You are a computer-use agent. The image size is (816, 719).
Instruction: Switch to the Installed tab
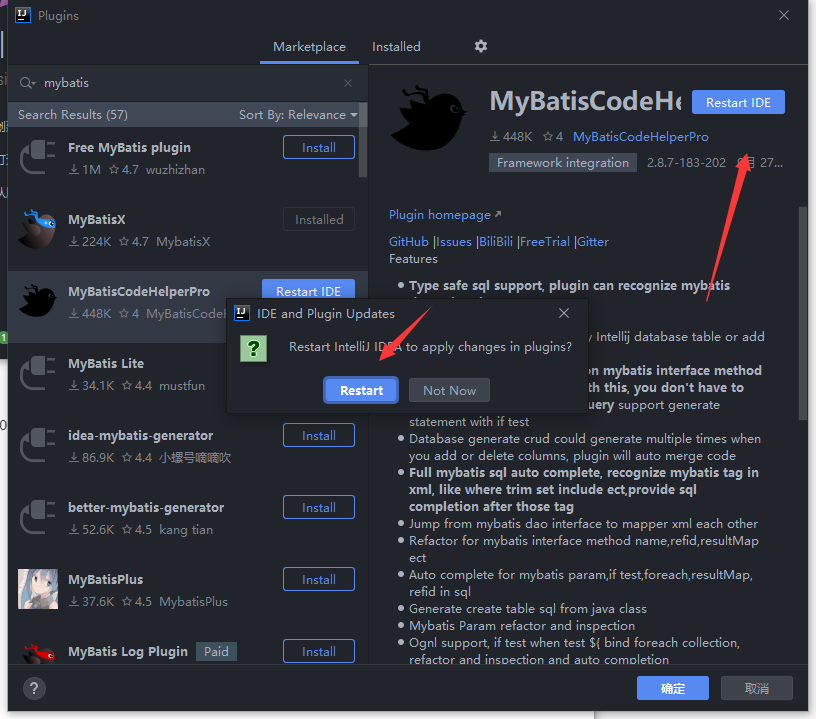tap(396, 47)
